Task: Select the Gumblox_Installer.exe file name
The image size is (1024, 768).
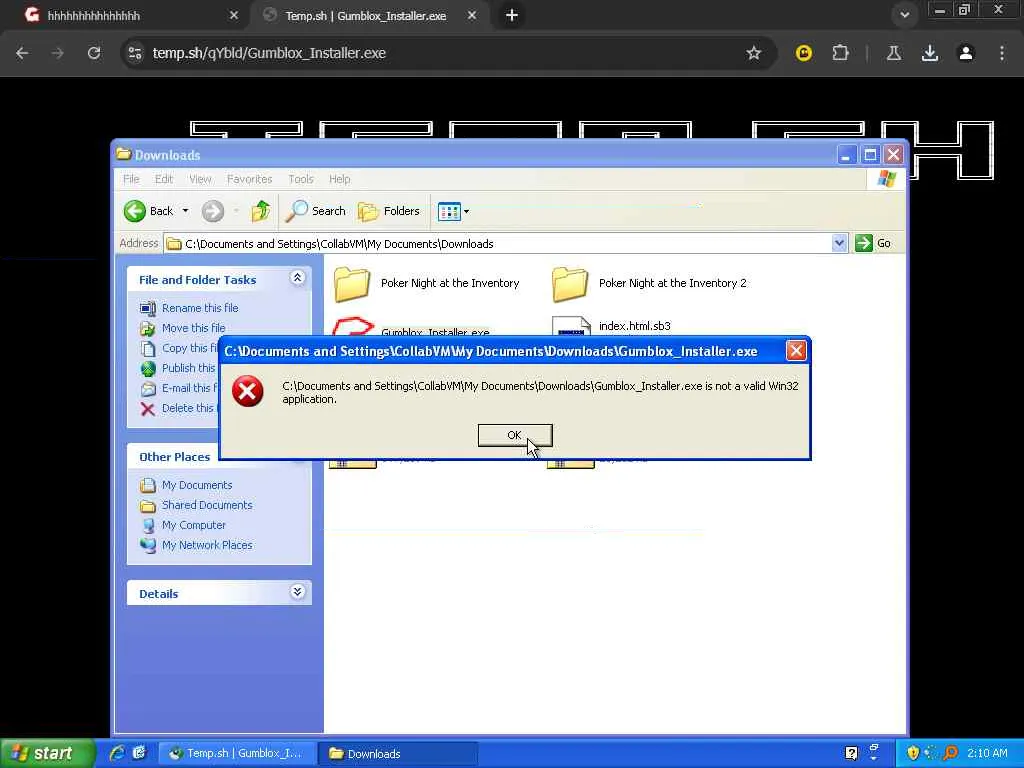Action: [x=435, y=332]
